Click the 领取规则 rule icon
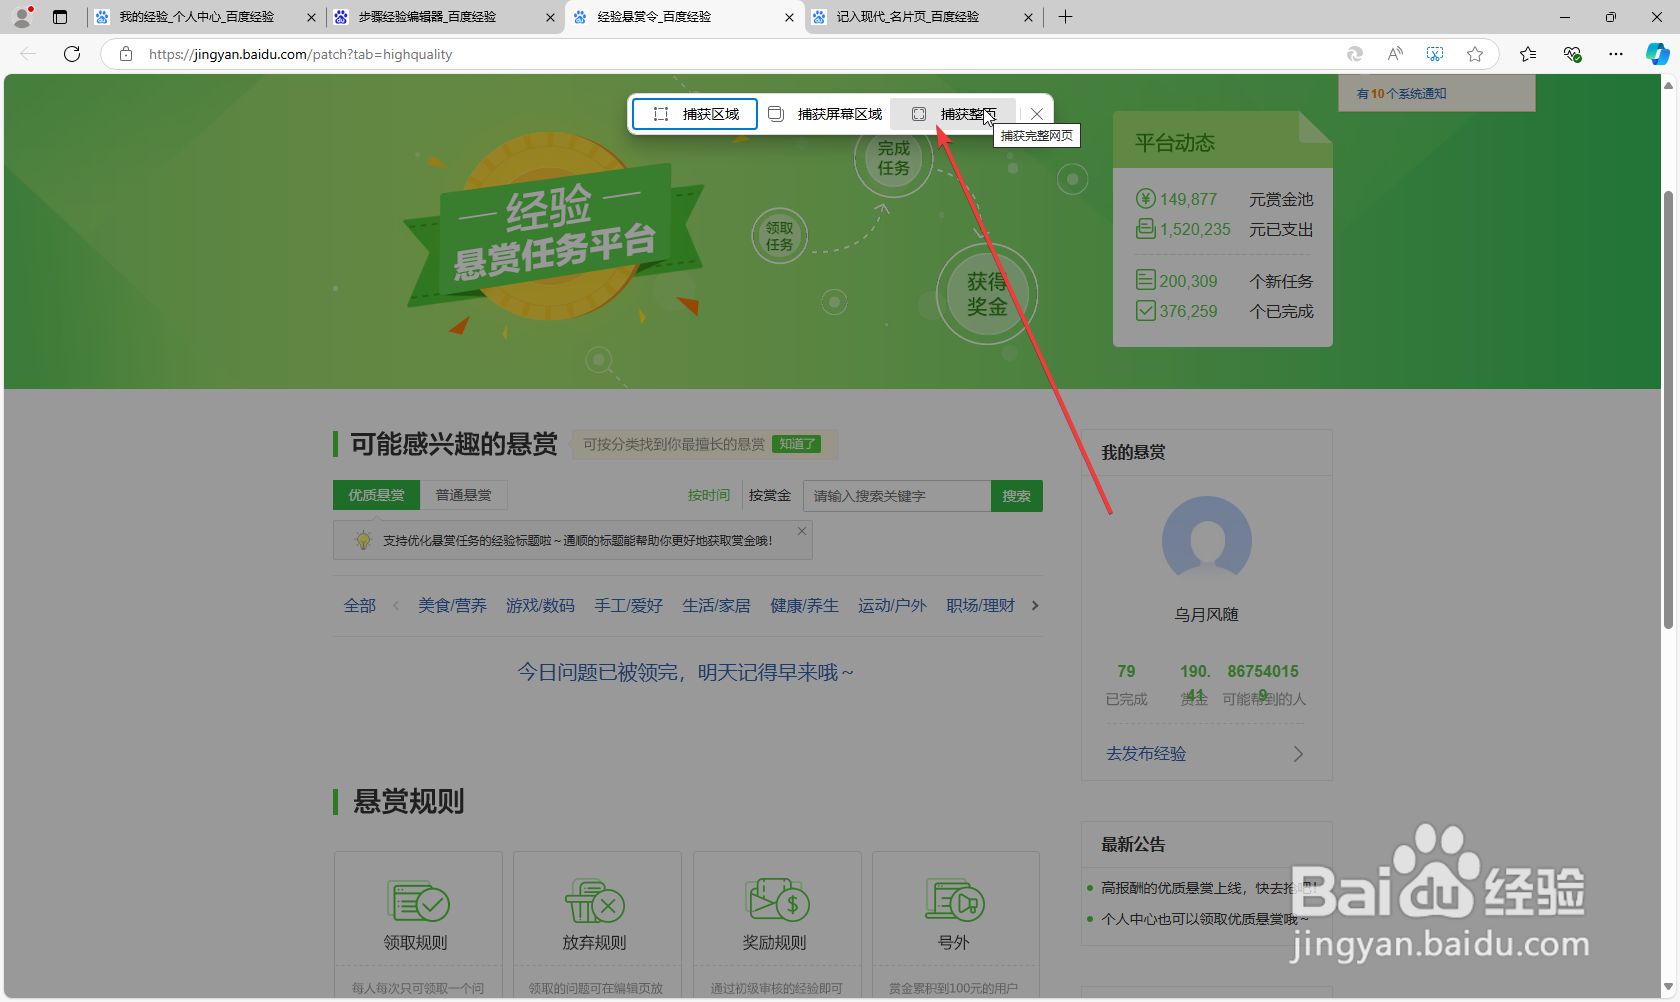The image size is (1680, 1002). [x=417, y=902]
